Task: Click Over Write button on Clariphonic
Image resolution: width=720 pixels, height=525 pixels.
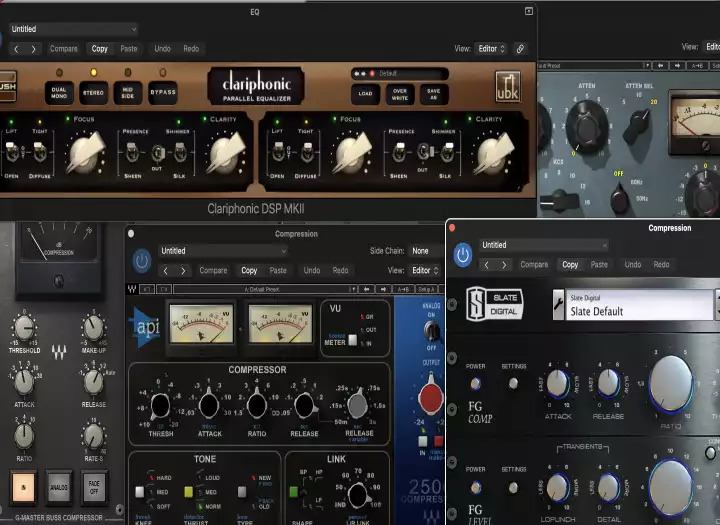Action: coord(400,94)
